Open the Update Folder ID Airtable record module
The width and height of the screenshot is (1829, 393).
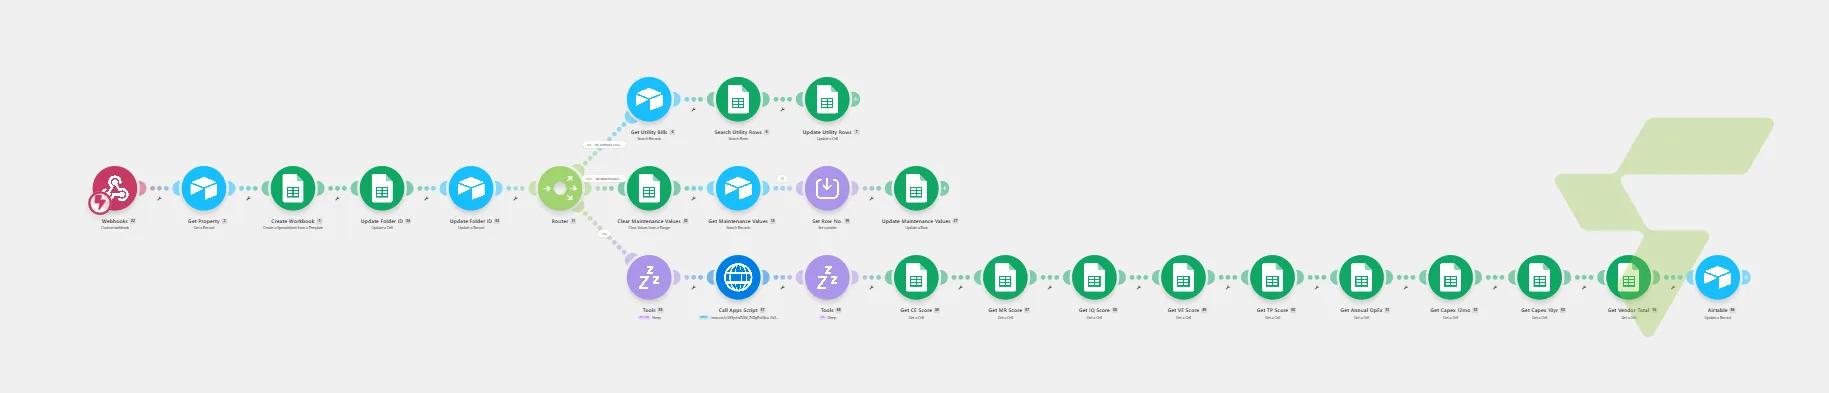471,188
